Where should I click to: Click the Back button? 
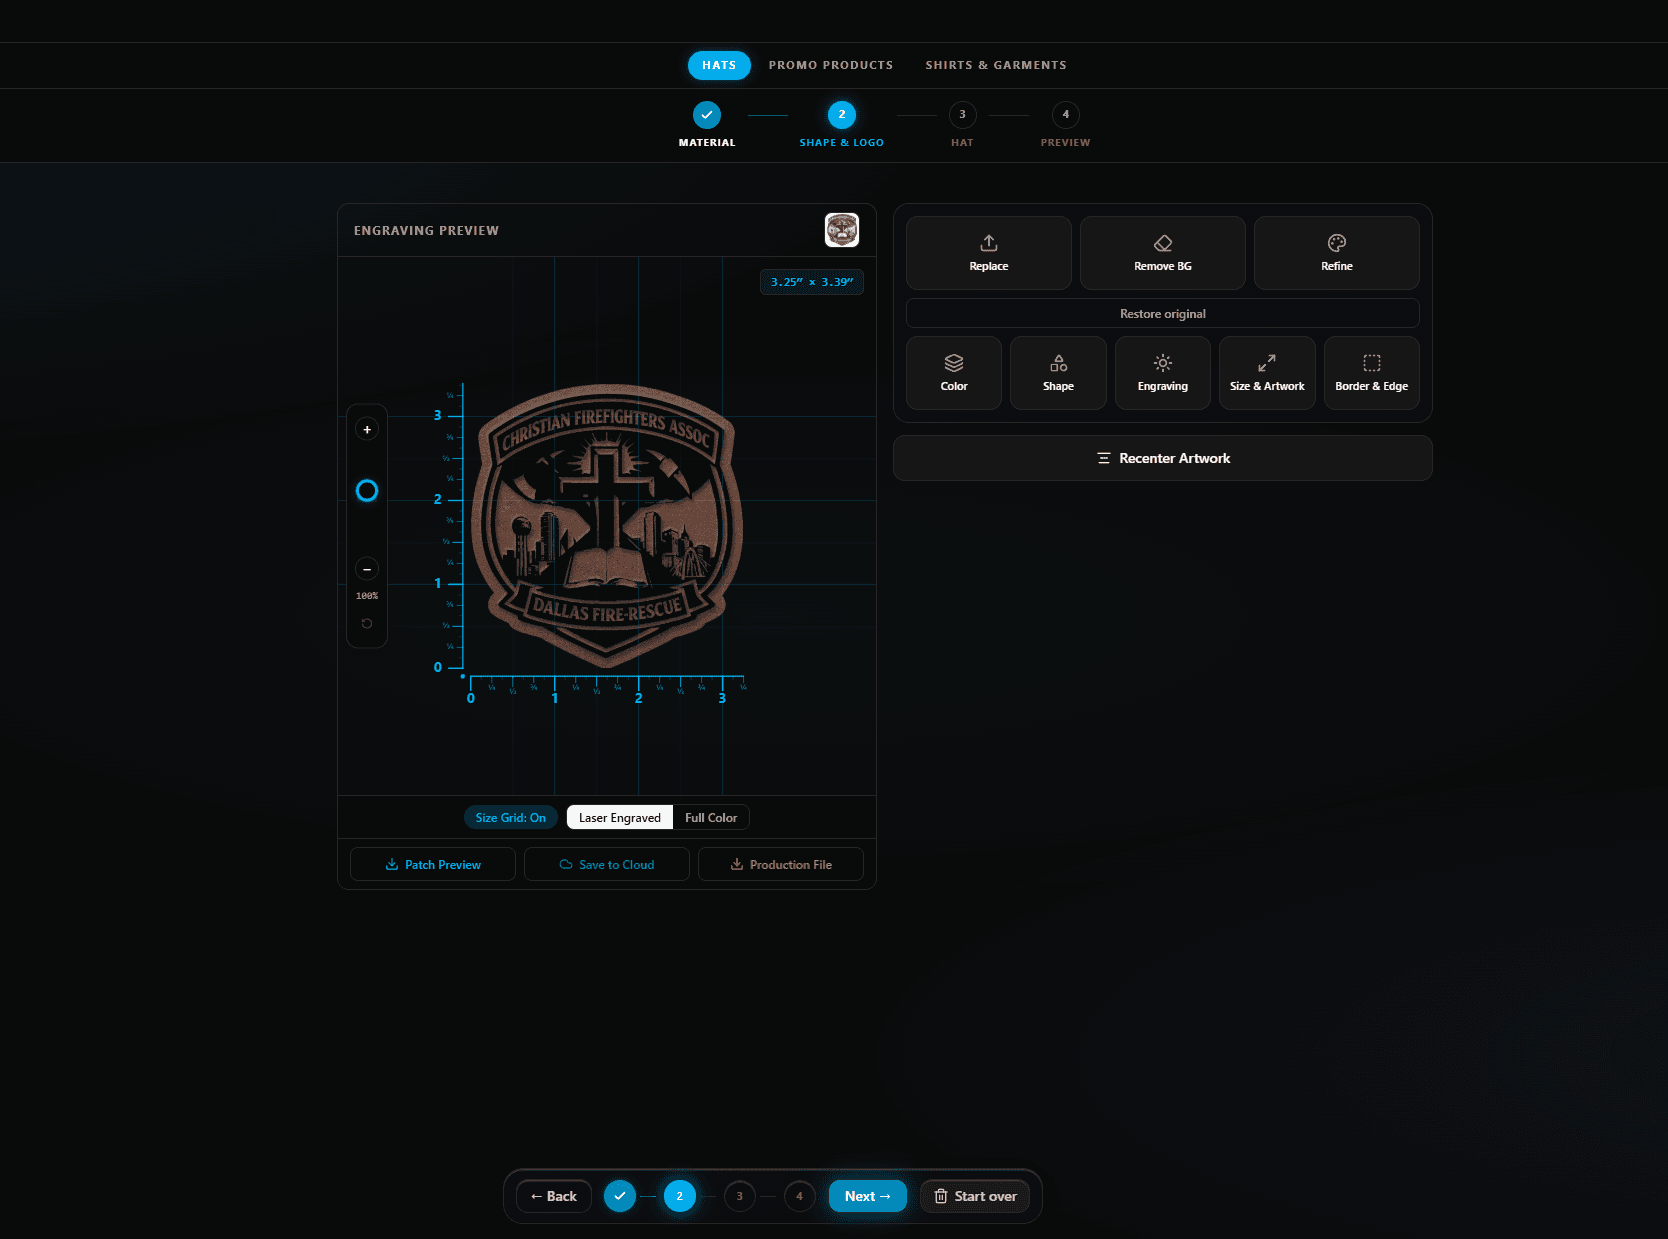click(554, 1196)
